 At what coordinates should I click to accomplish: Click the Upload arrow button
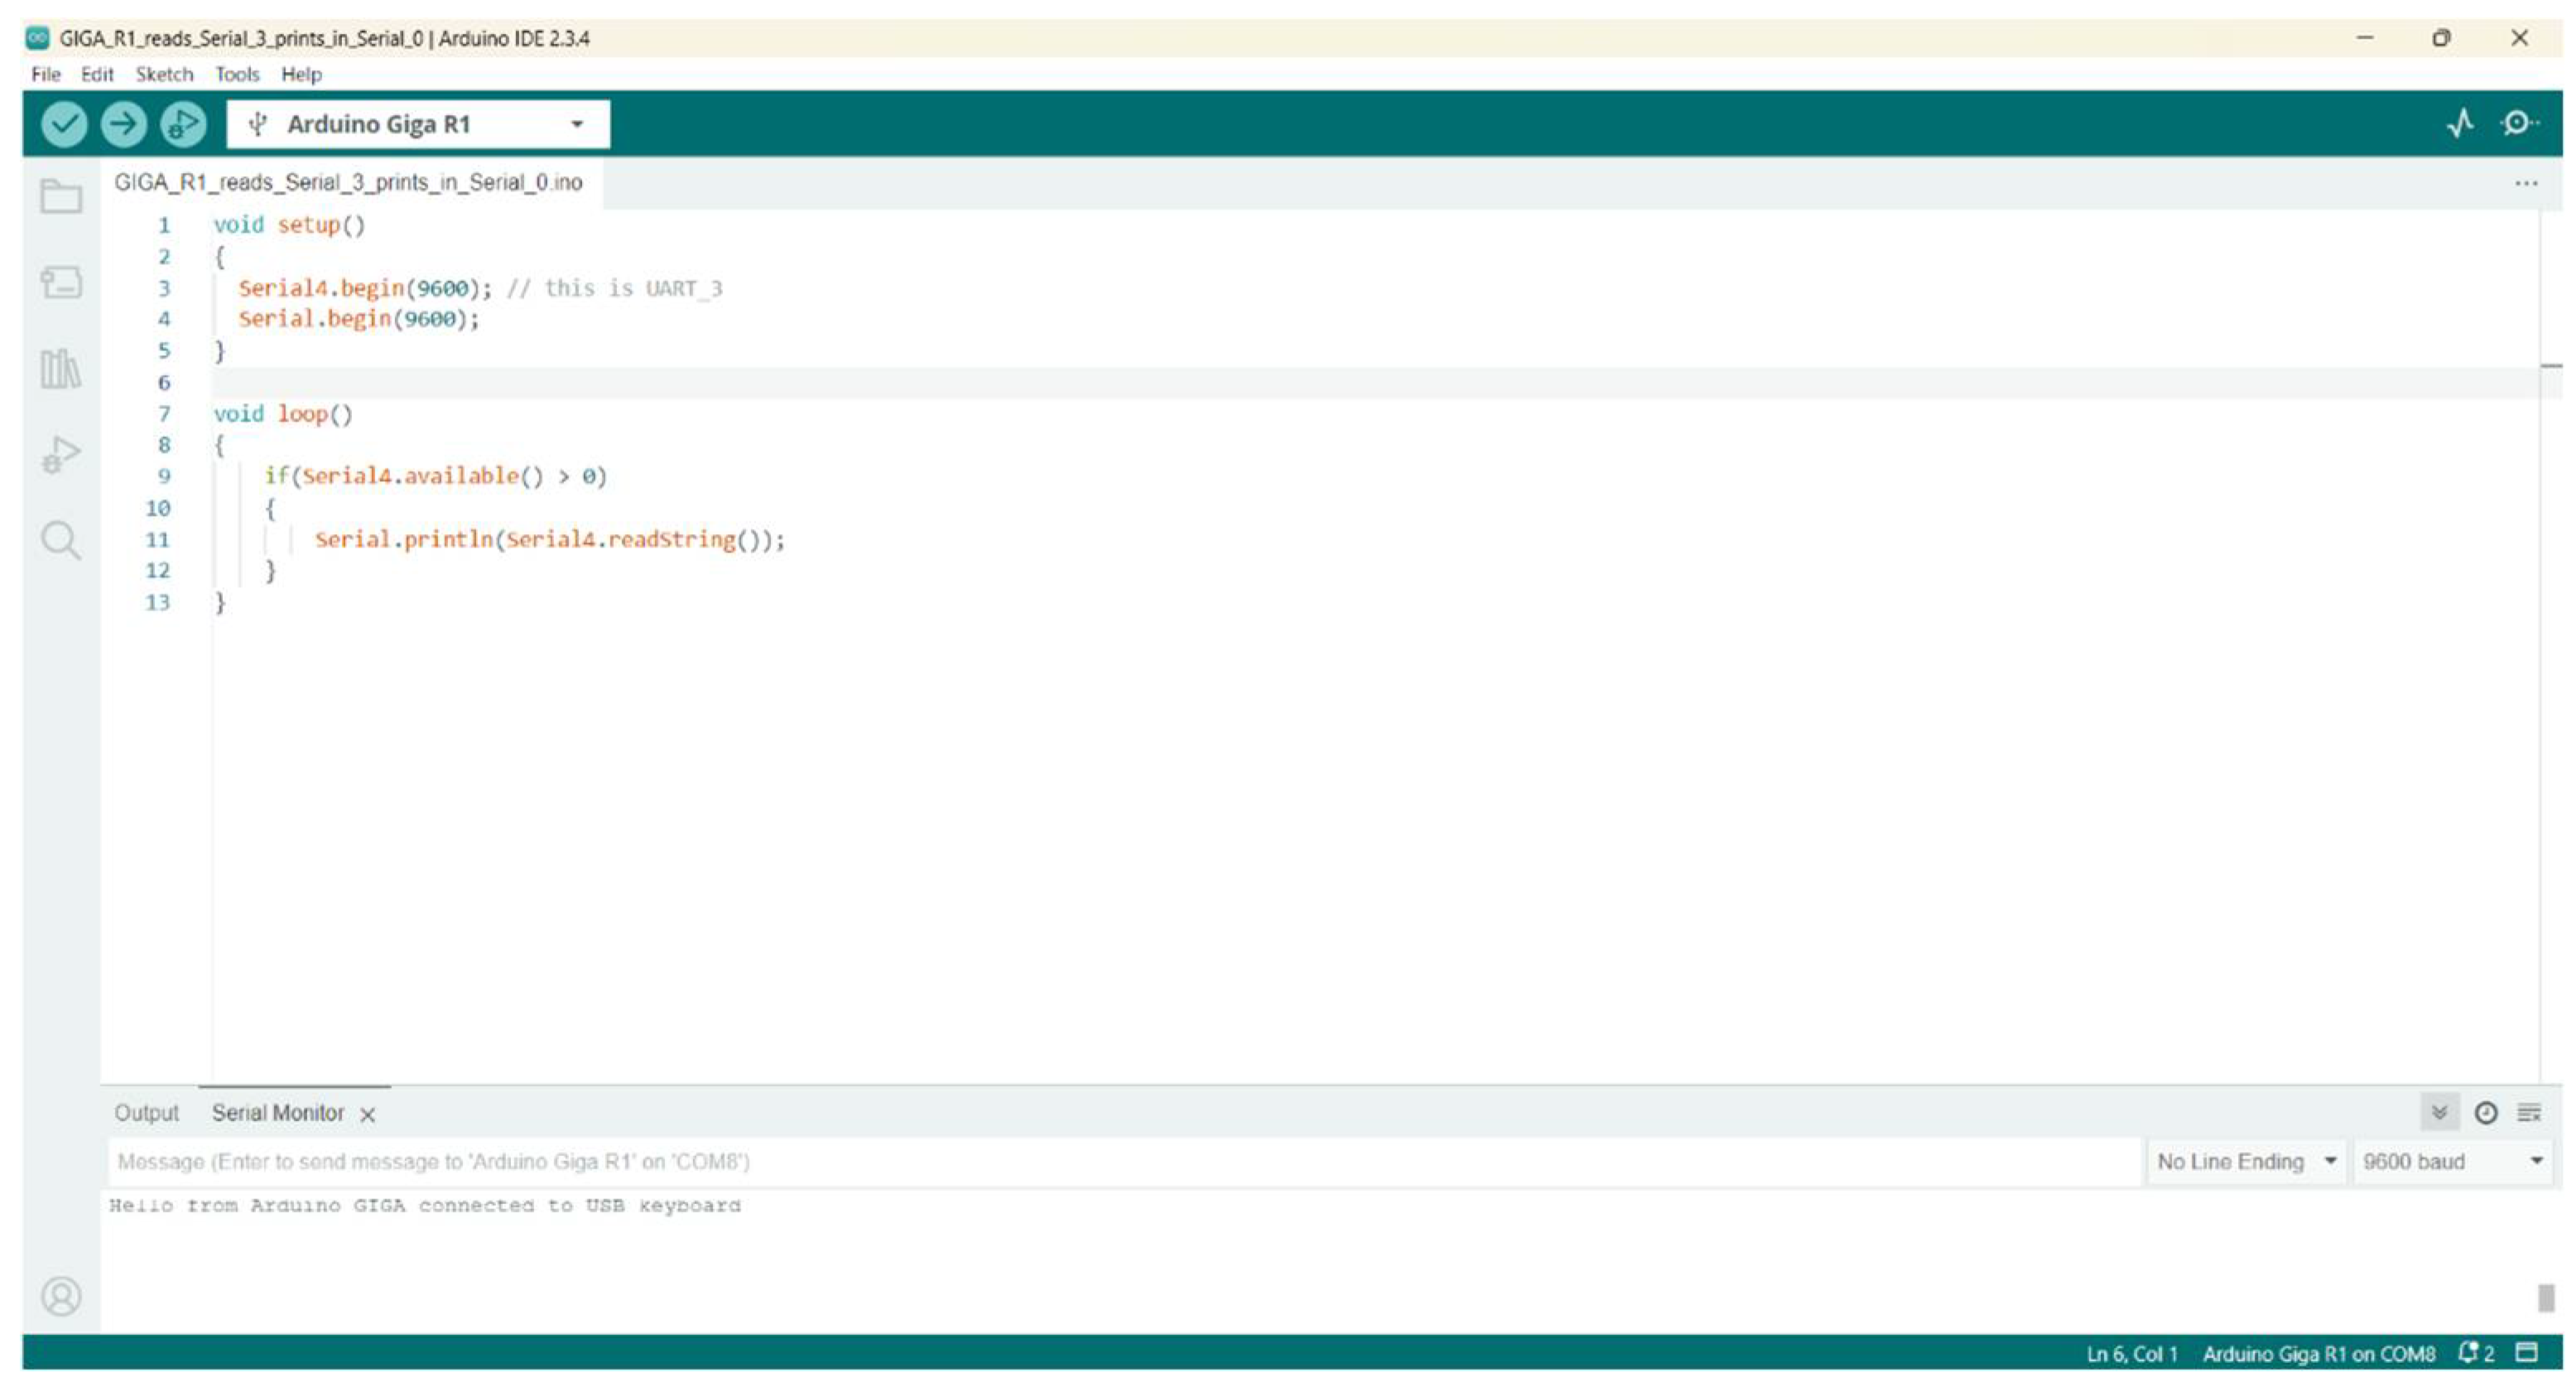tap(123, 124)
